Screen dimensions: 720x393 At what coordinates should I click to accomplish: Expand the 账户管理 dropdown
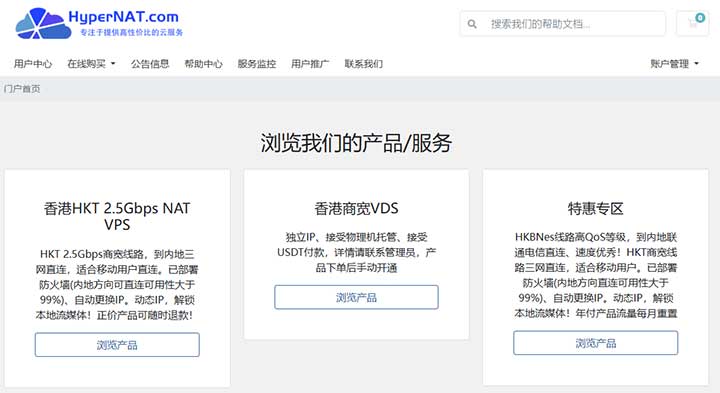pos(674,64)
